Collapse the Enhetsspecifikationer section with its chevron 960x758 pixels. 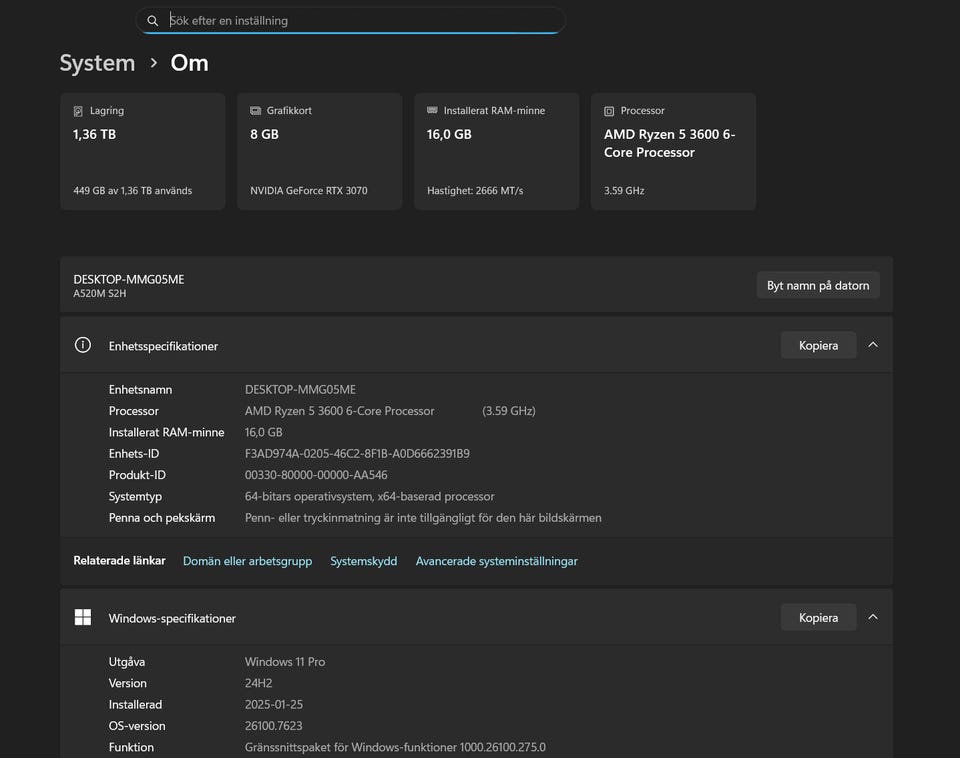pyautogui.click(x=873, y=345)
